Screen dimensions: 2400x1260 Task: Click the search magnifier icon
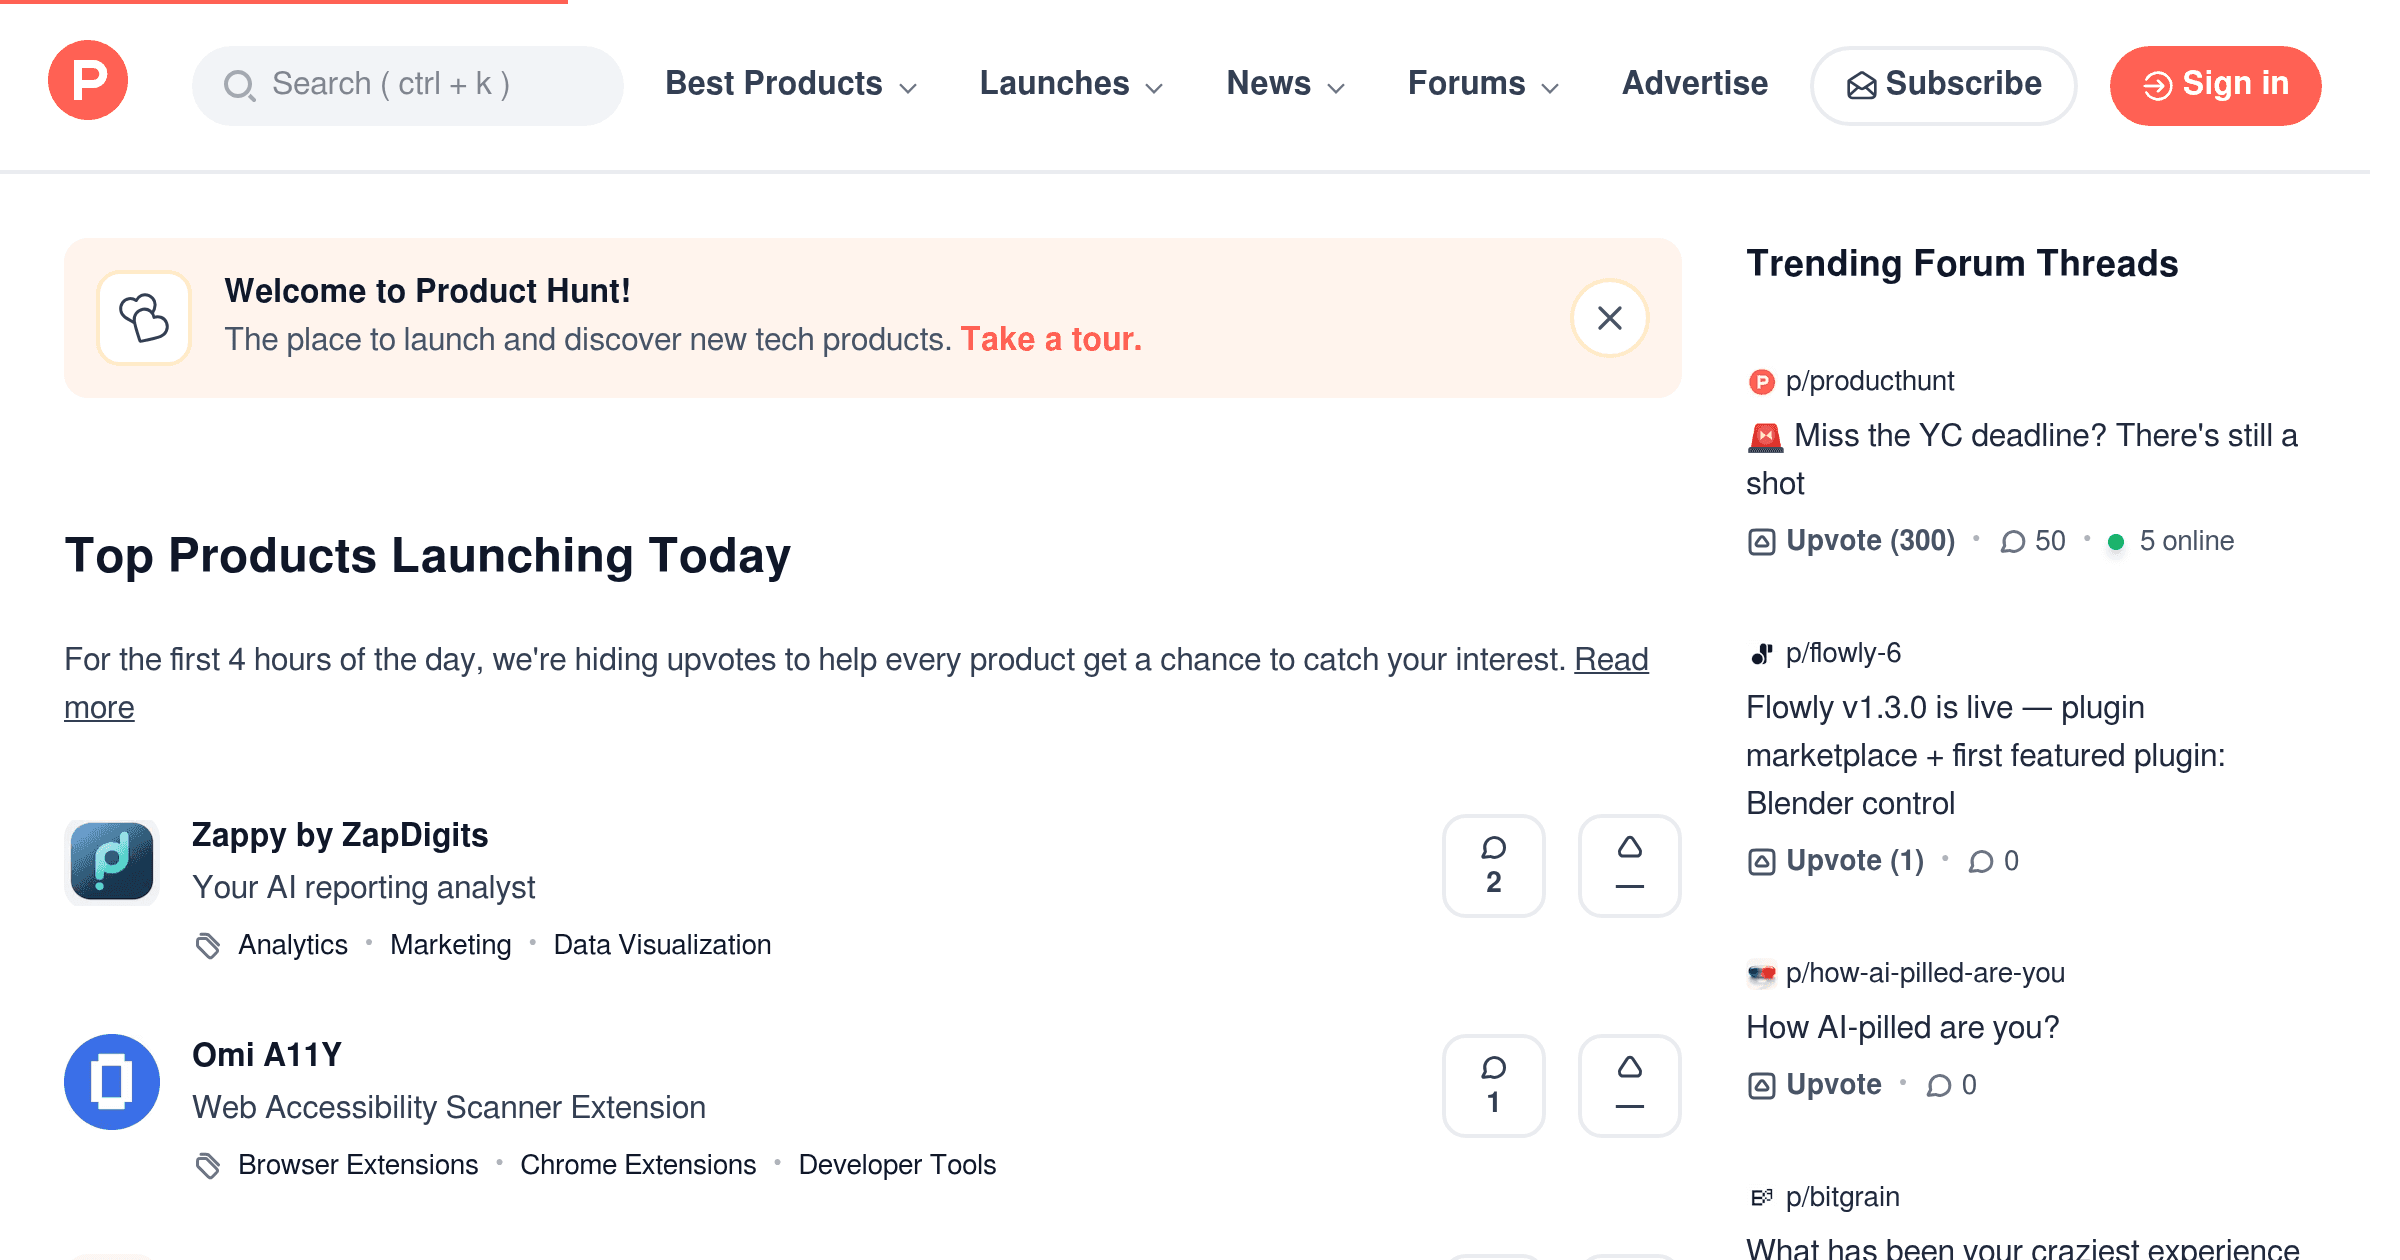pos(239,85)
